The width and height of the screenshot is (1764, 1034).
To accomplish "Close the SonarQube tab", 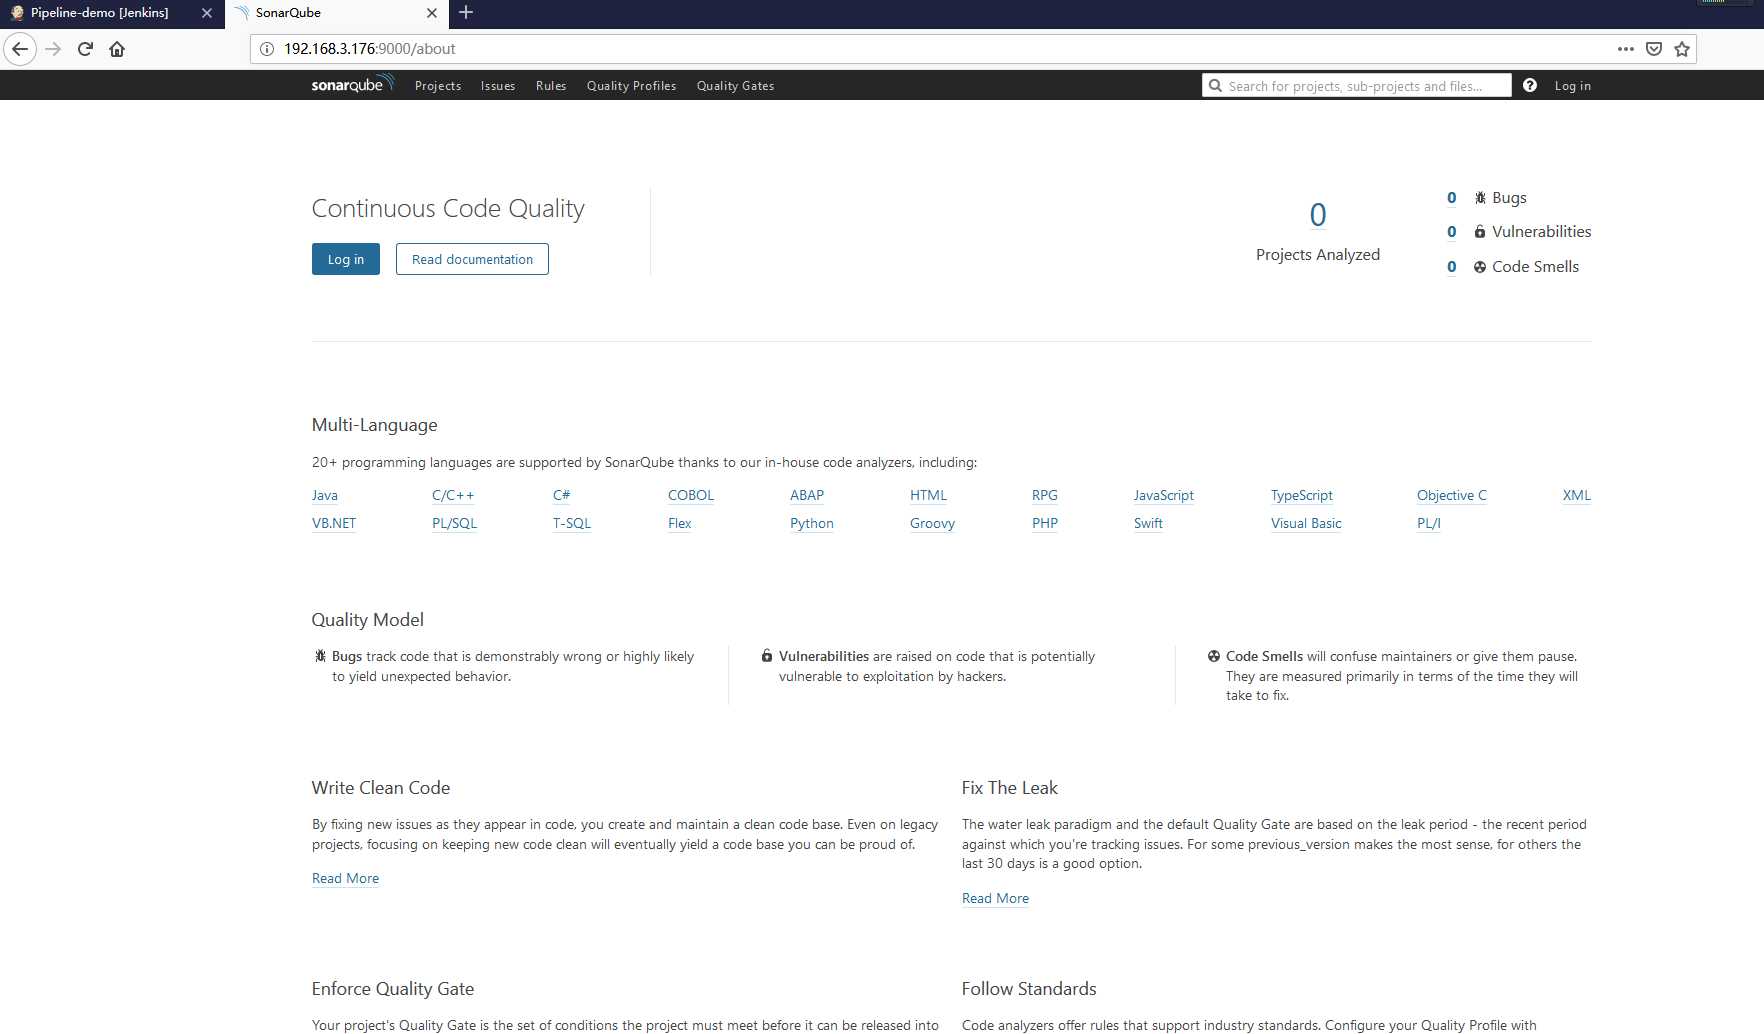I will pyautogui.click(x=432, y=13).
